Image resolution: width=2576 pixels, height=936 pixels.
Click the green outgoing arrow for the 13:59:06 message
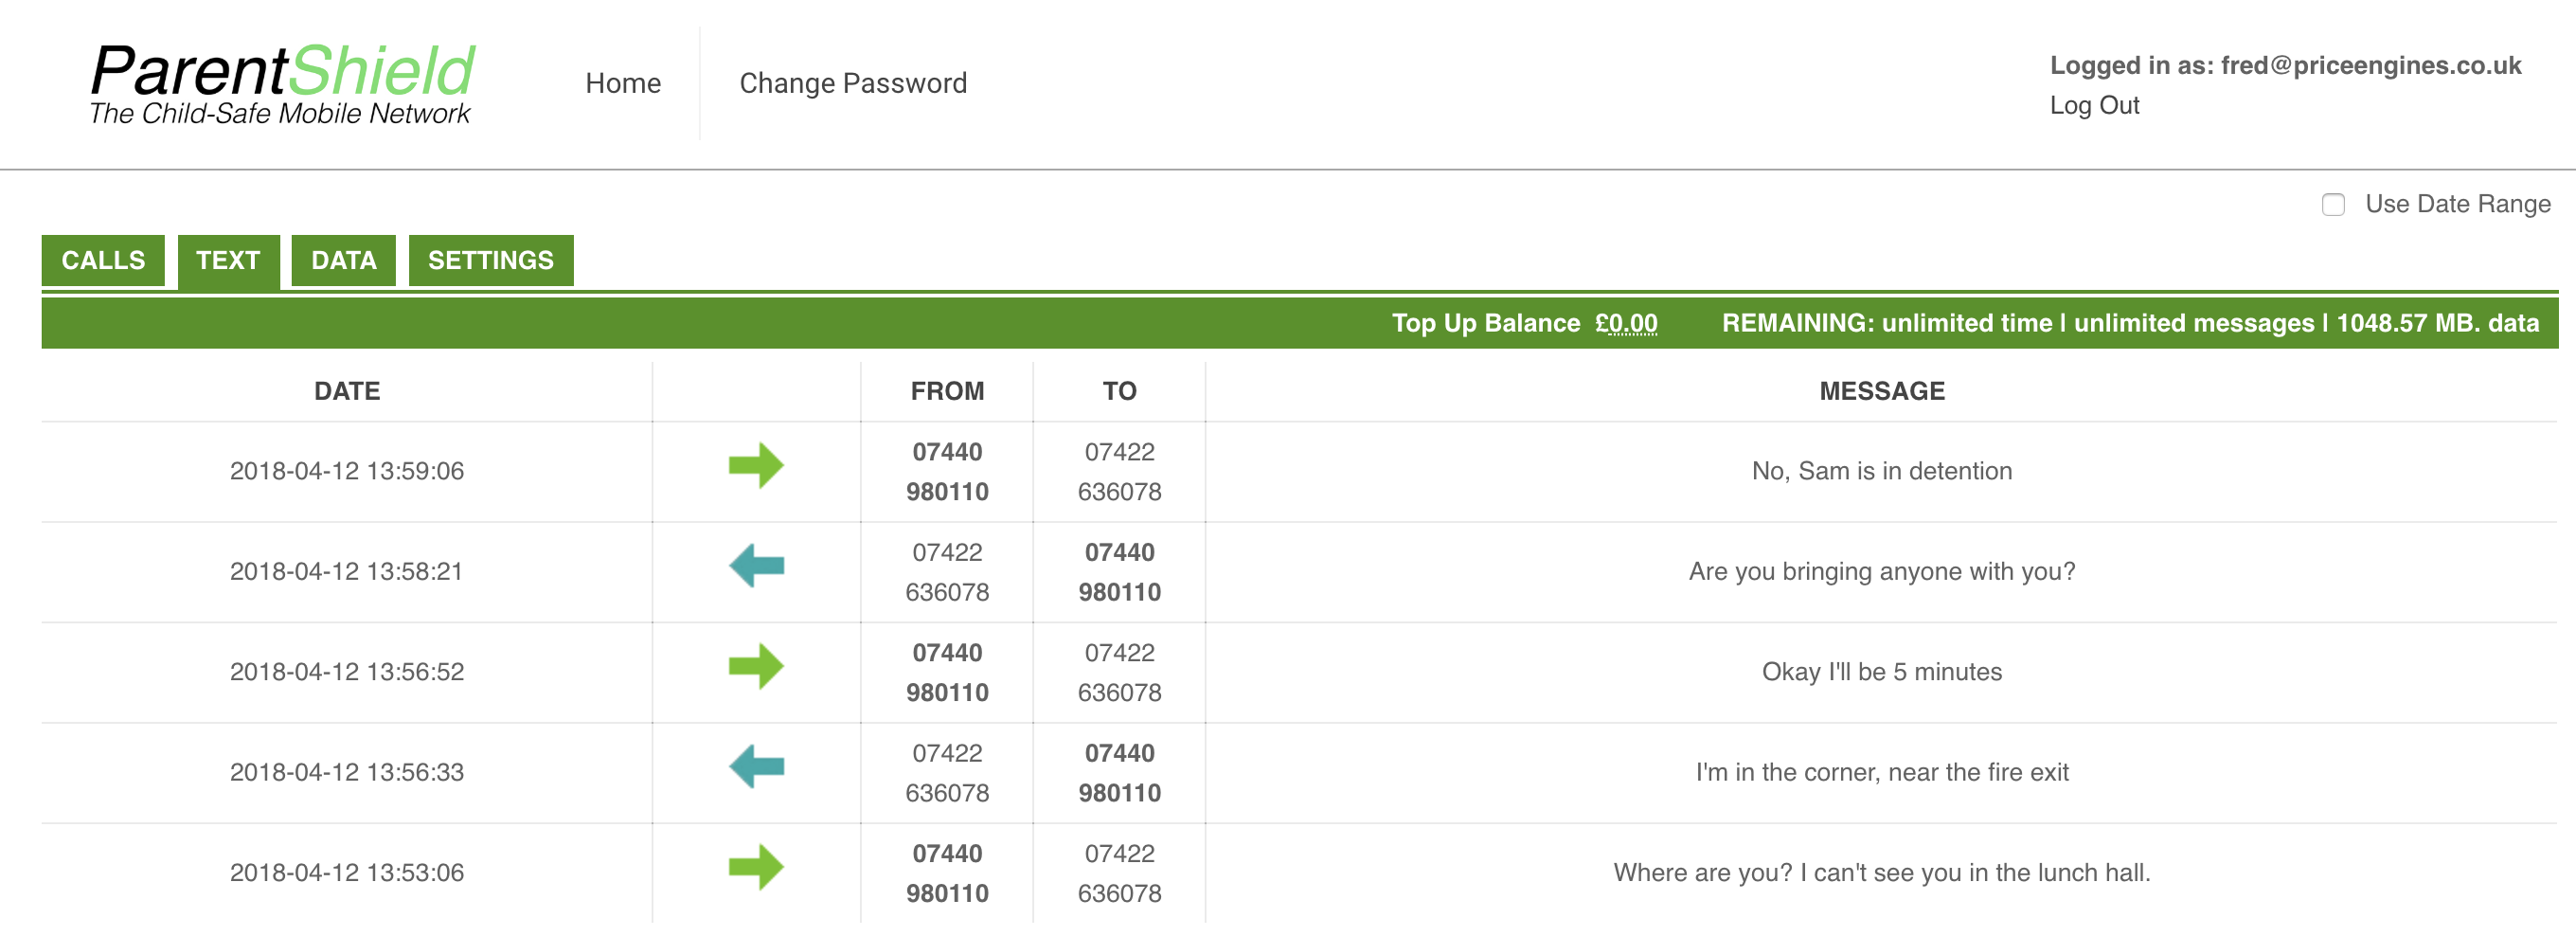pos(756,465)
